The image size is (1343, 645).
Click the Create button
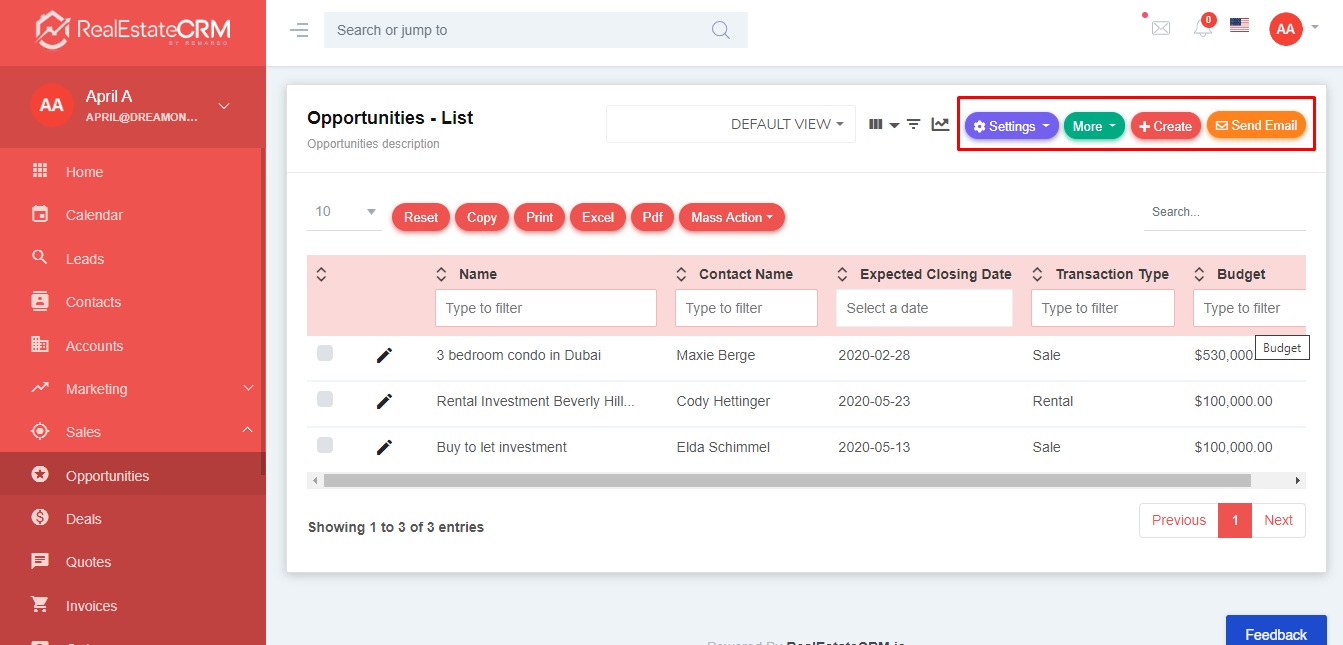1165,126
